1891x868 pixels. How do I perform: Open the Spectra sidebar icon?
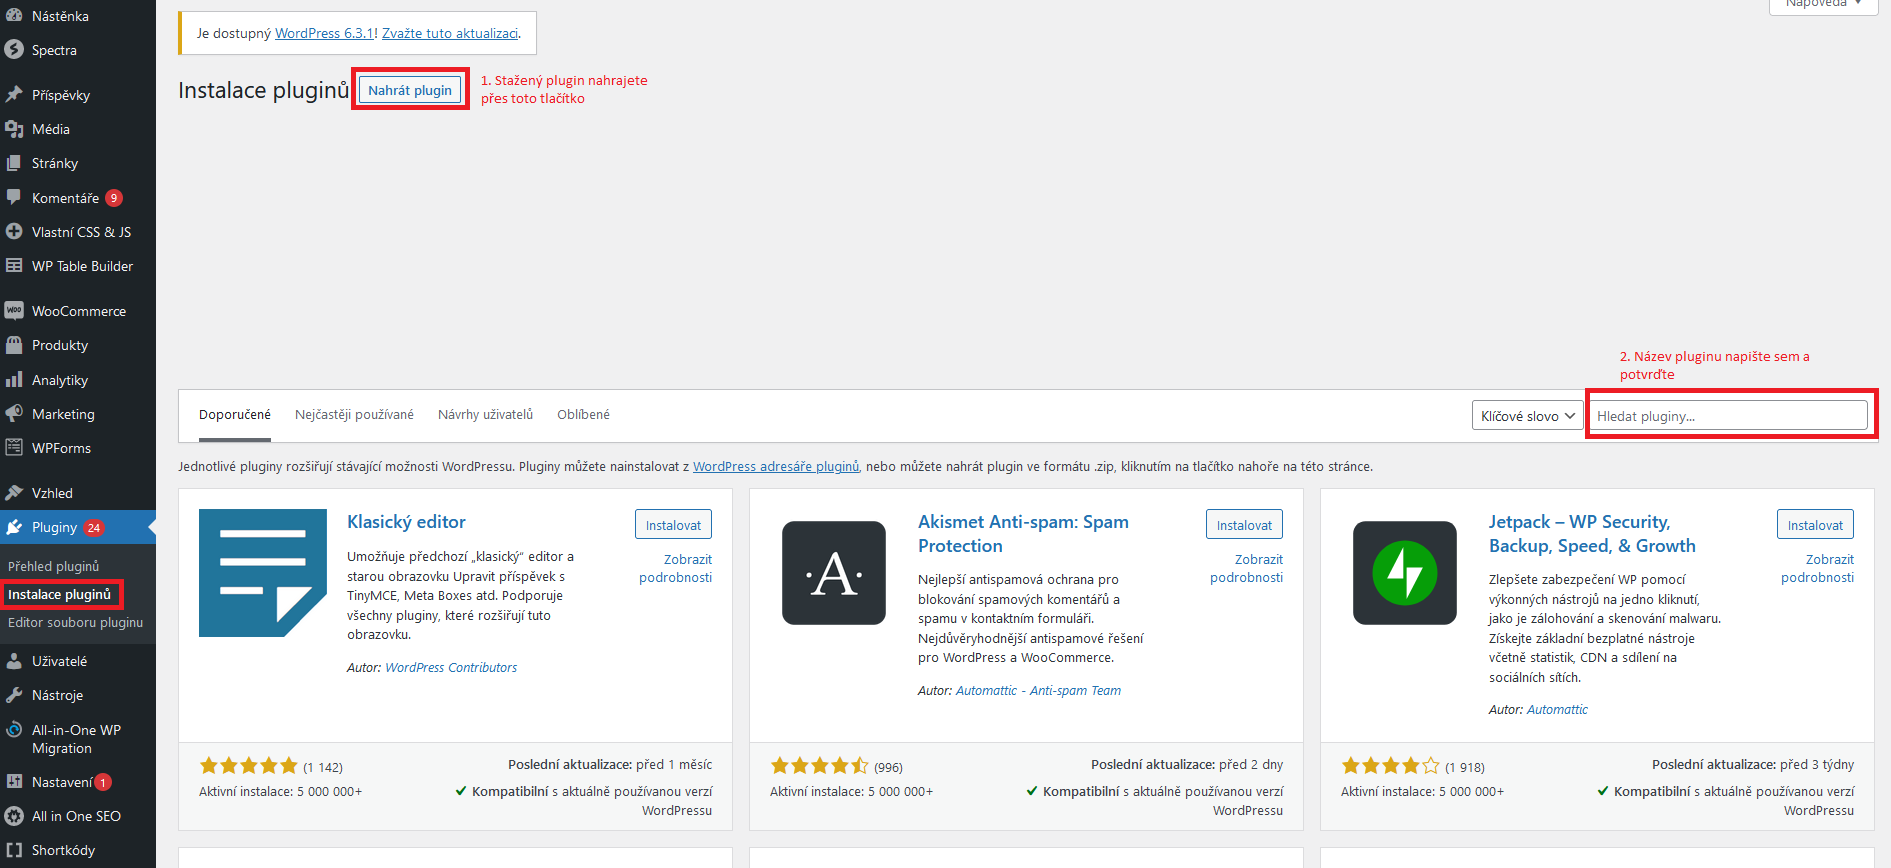[x=14, y=50]
